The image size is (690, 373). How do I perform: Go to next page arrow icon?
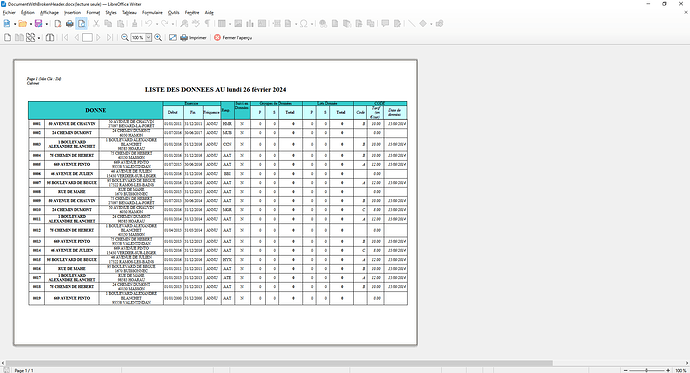click(98, 38)
